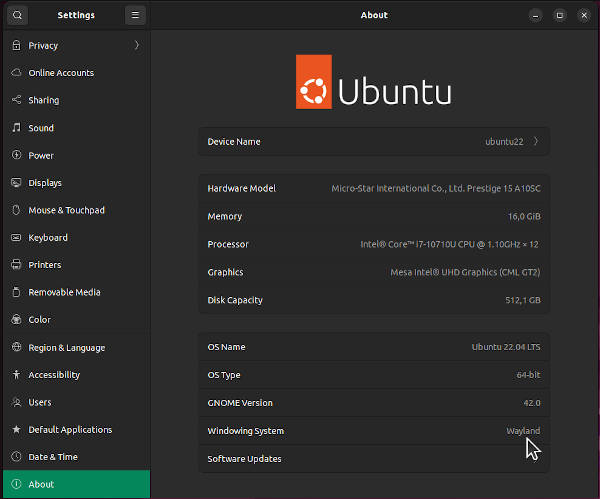Screen dimensions: 600x499
Task: Open Software Updates row
Action: click(374, 459)
